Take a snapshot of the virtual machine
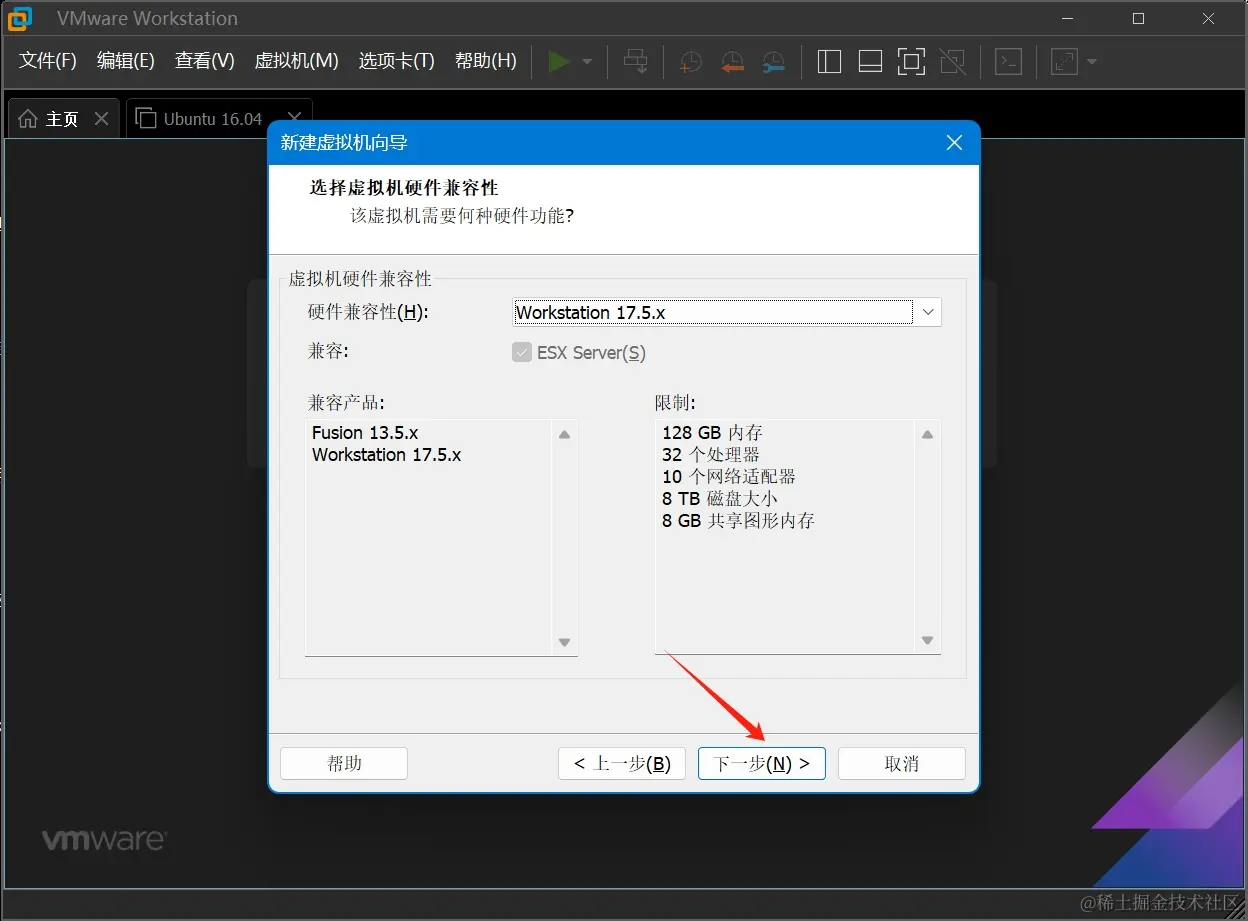 [x=691, y=62]
